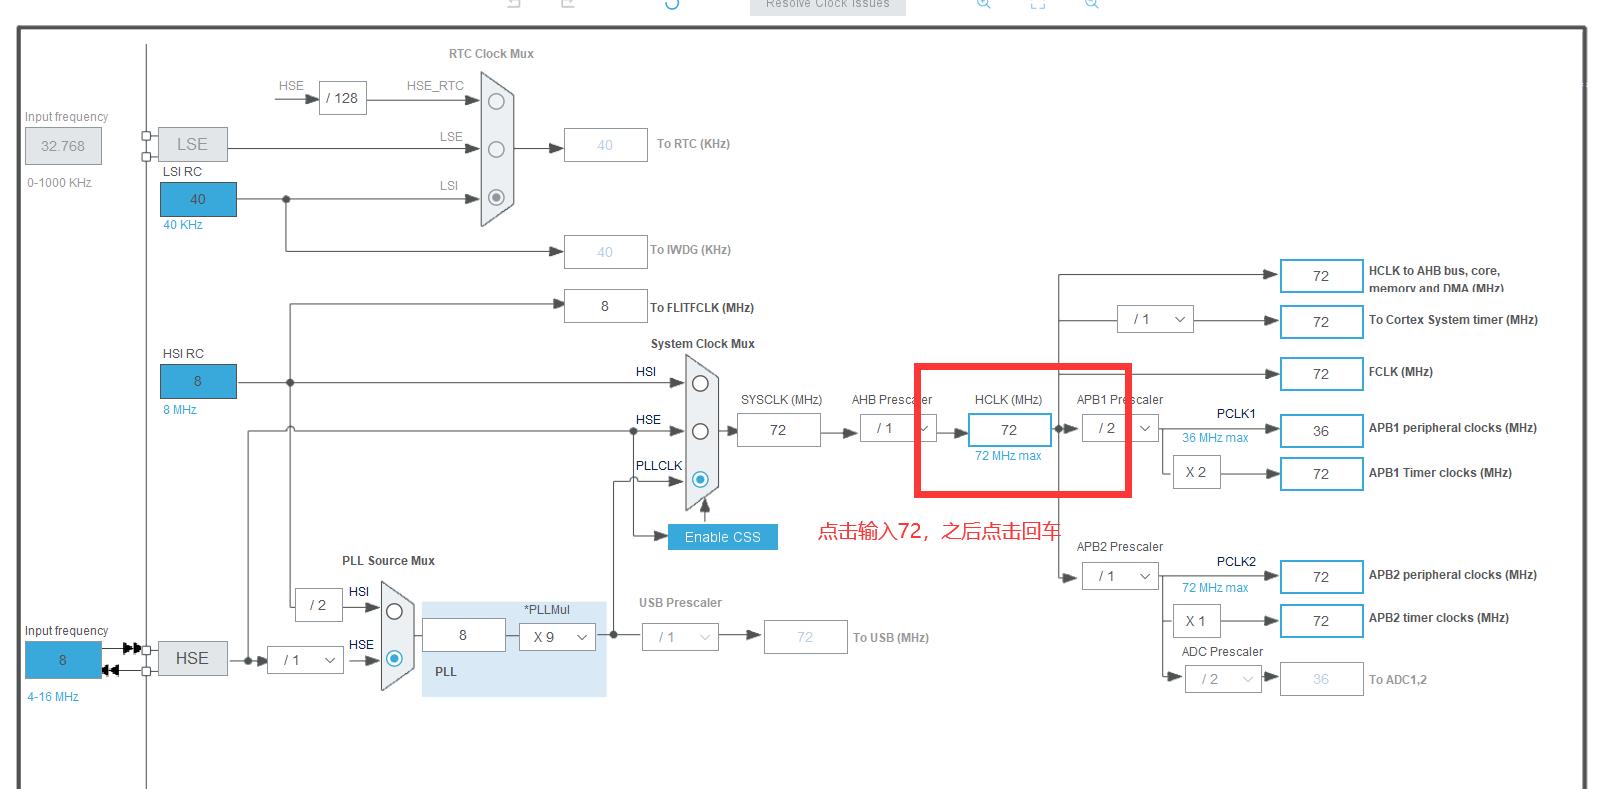Click the /2 HSI divider box
This screenshot has height=789, width=1611.
(x=318, y=605)
